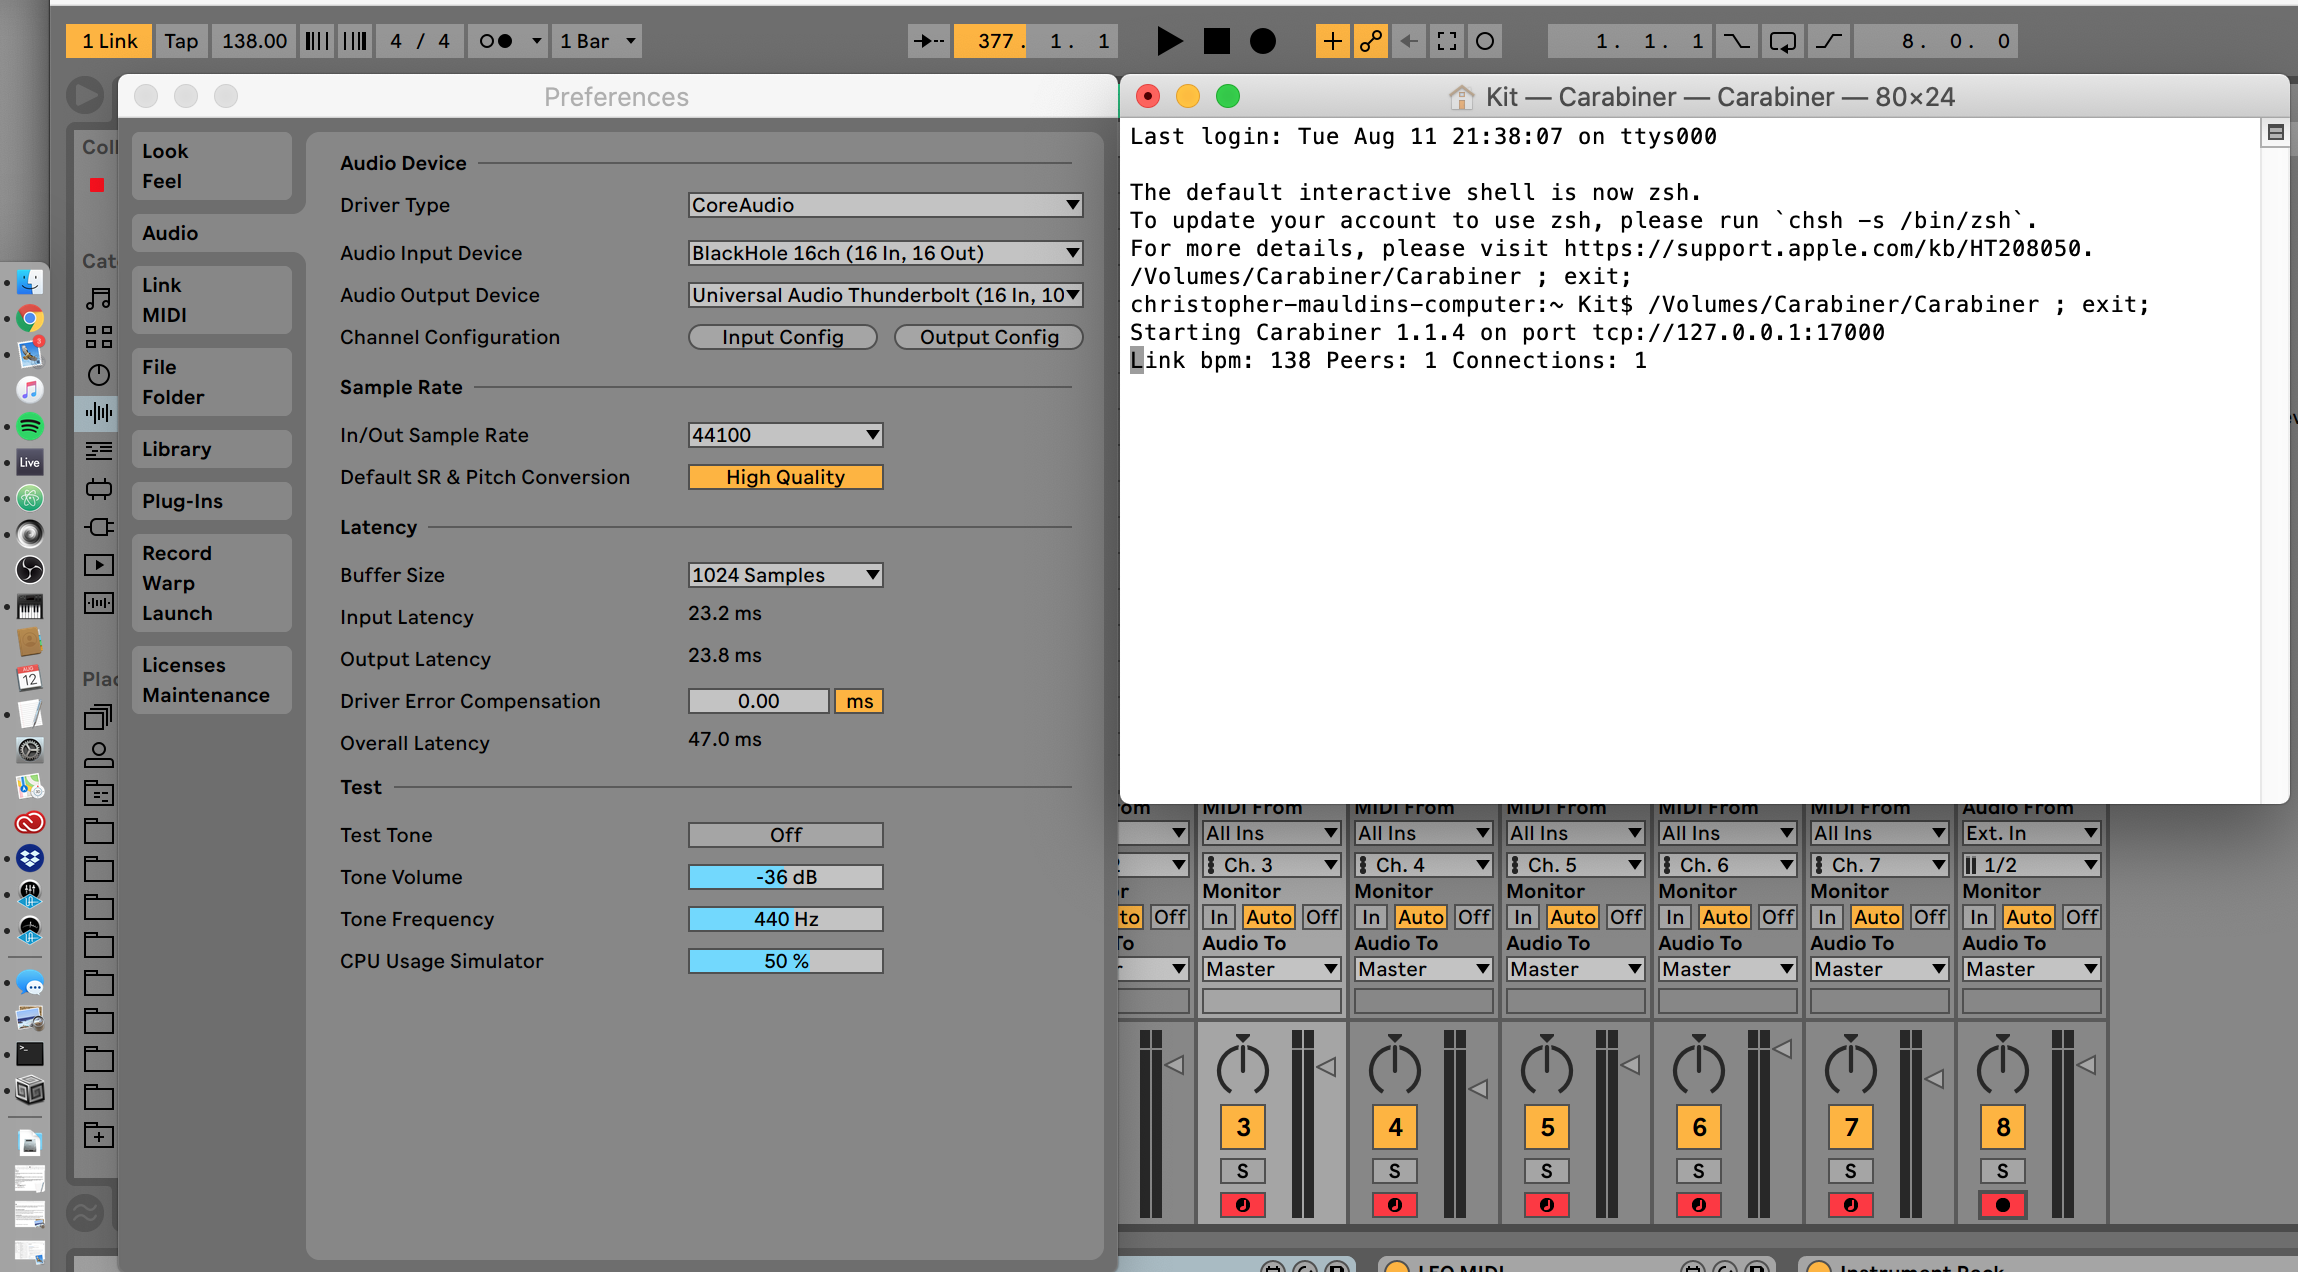This screenshot has height=1272, width=2298.
Task: Toggle the Loop switch icon
Action: [x=1782, y=41]
